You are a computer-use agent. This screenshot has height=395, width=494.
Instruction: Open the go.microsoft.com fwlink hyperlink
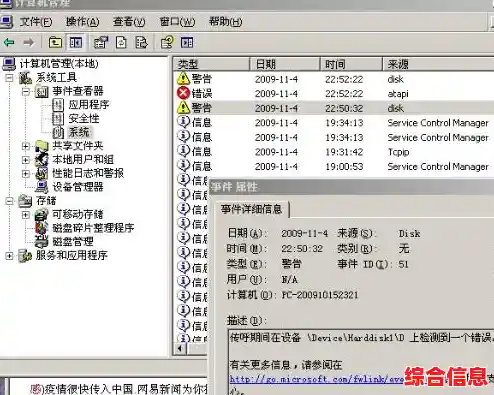click(317, 379)
